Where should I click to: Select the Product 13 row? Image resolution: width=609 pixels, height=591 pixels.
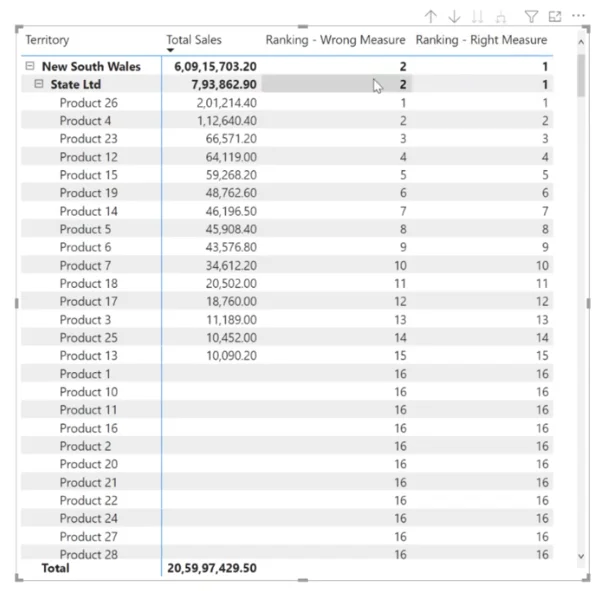click(287, 356)
